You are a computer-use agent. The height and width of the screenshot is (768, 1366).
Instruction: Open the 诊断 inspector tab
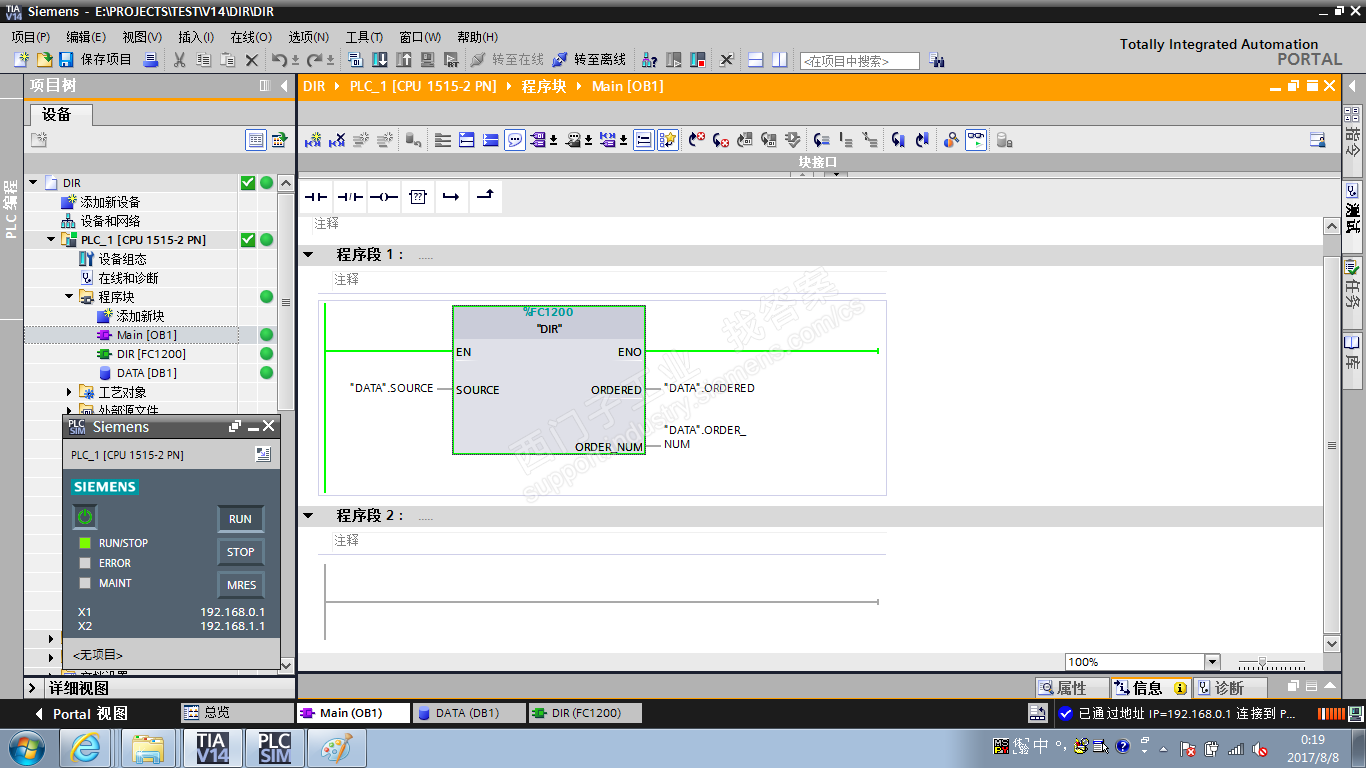[1230, 688]
